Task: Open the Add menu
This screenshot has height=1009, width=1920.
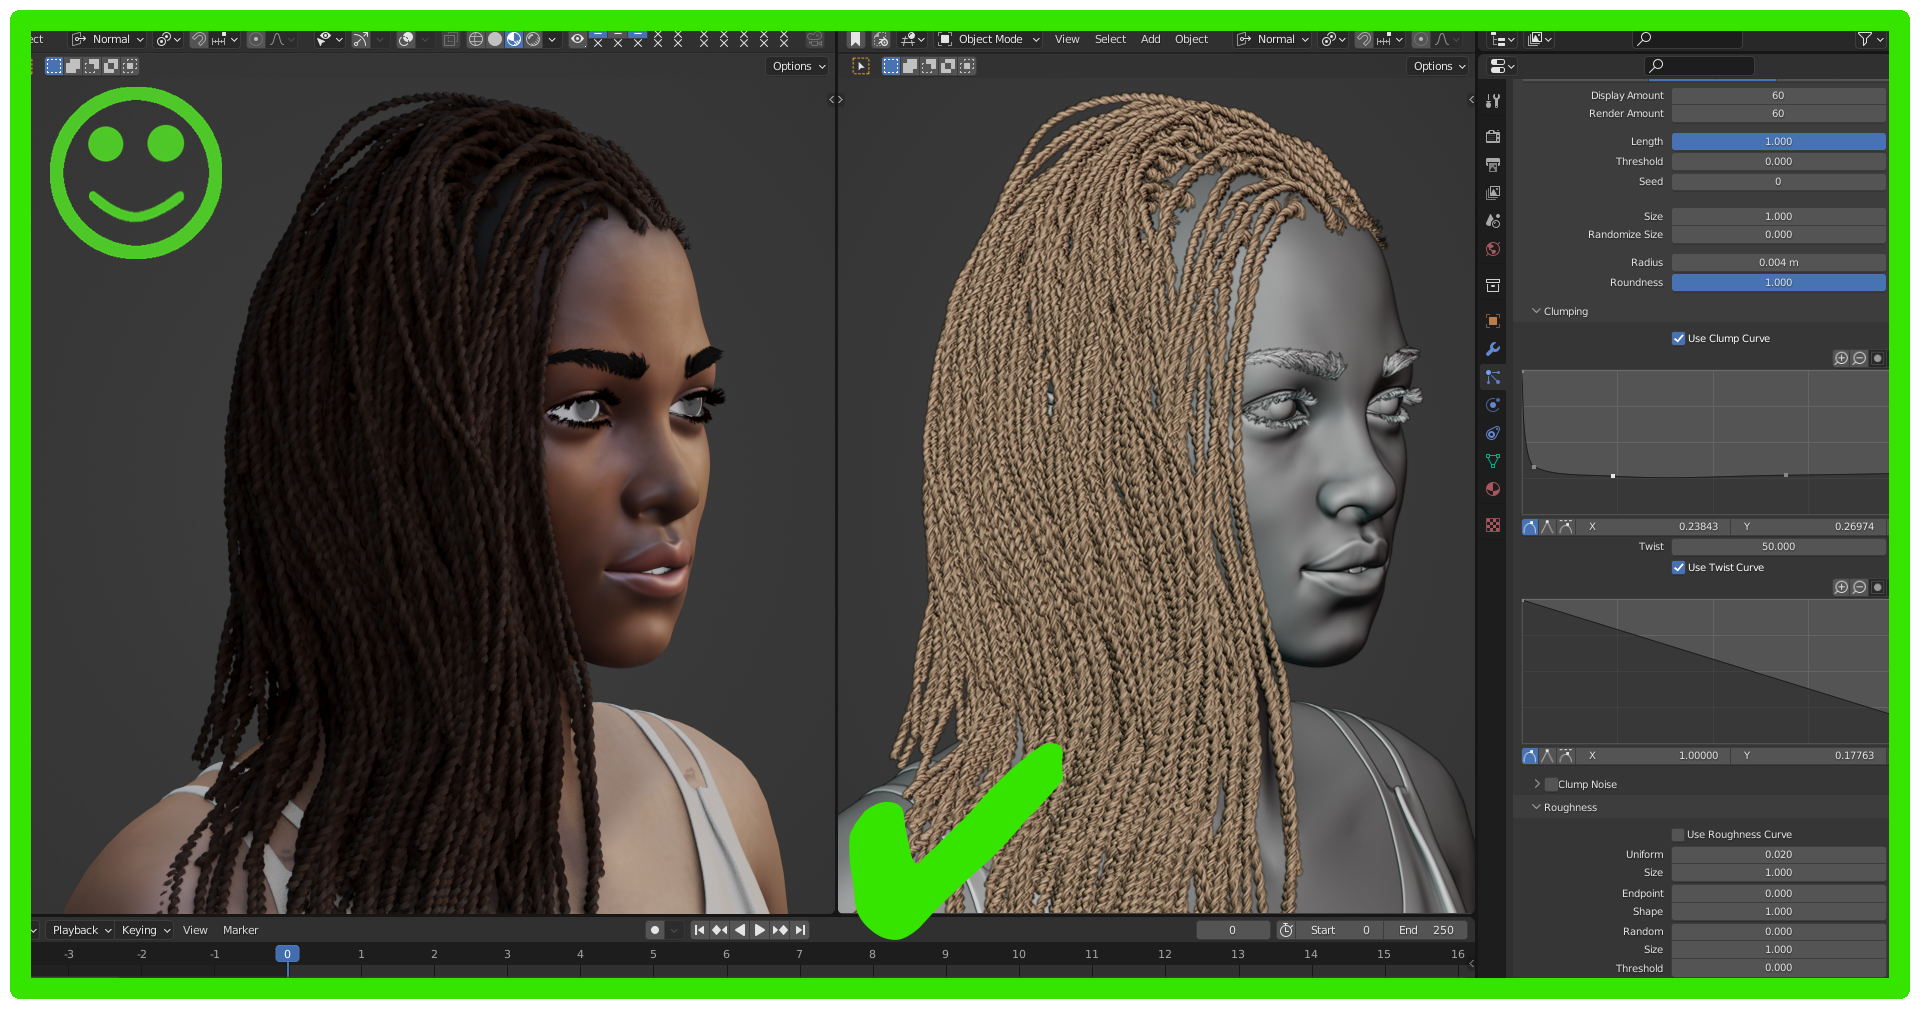Action: pyautogui.click(x=1150, y=39)
